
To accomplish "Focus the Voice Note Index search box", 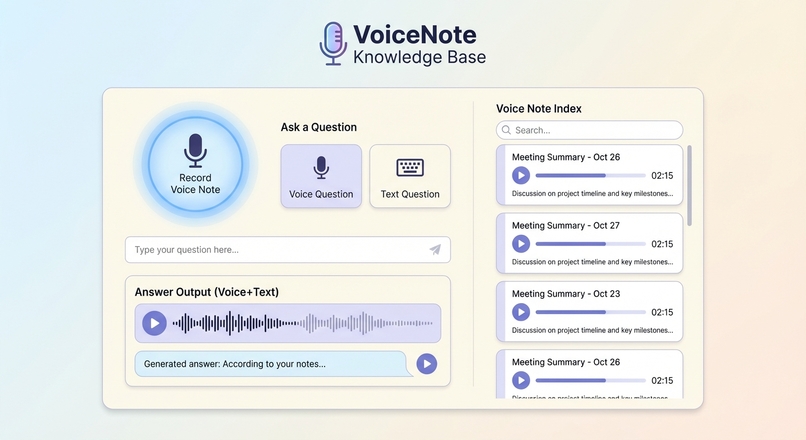I will coord(590,130).
